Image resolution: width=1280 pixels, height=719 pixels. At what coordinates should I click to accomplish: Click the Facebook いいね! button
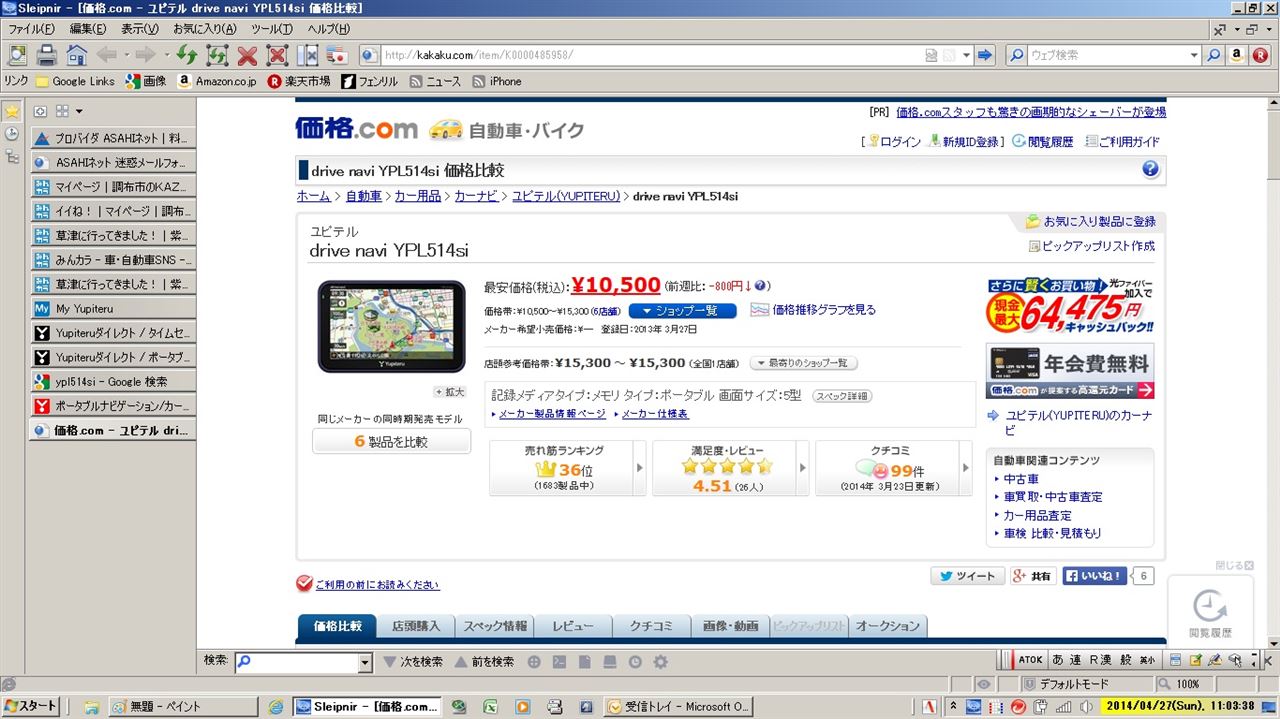pyautogui.click(x=1095, y=576)
